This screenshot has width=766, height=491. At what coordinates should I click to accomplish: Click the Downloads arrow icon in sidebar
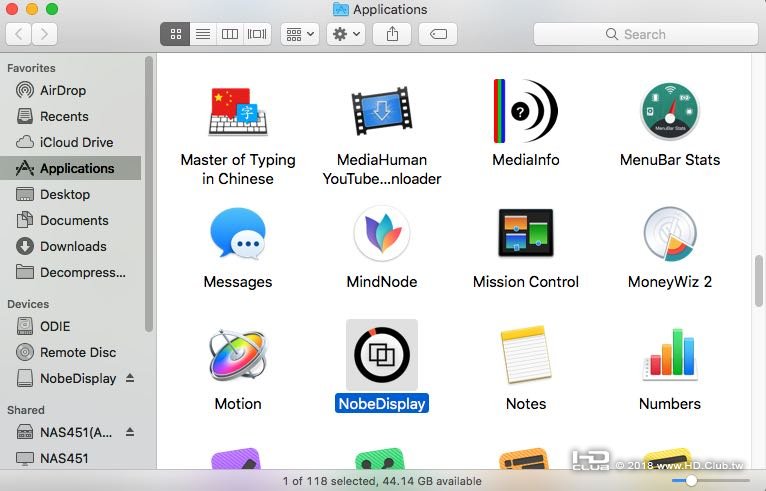[25, 246]
